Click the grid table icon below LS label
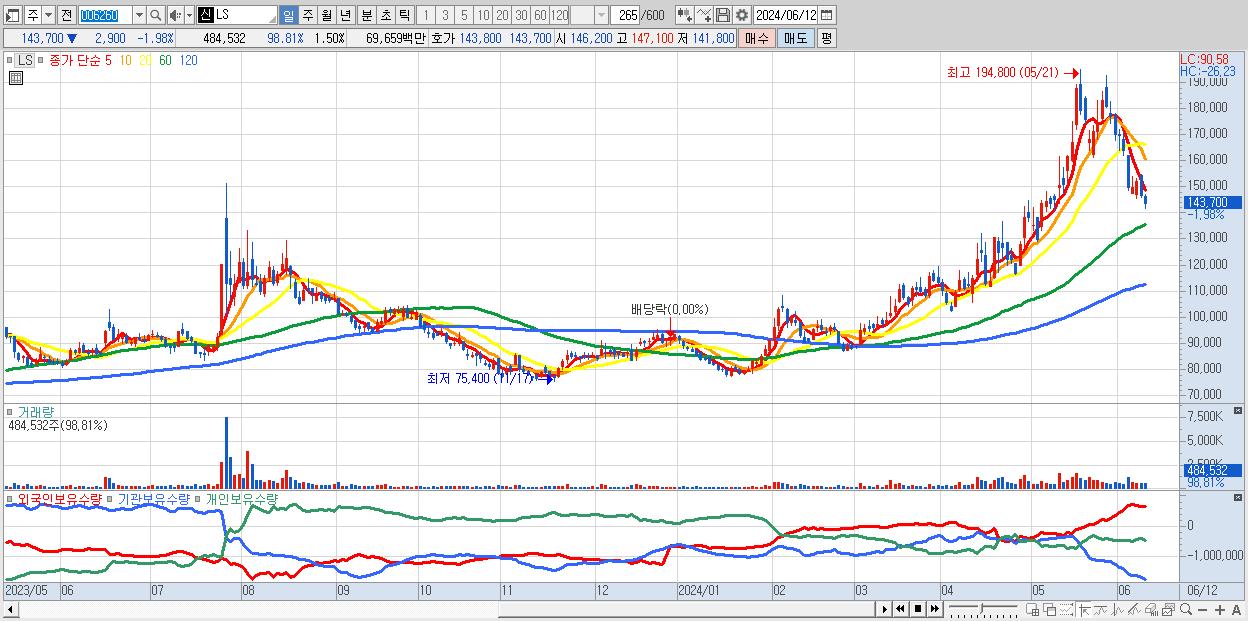1248x621 pixels. pyautogui.click(x=15, y=77)
